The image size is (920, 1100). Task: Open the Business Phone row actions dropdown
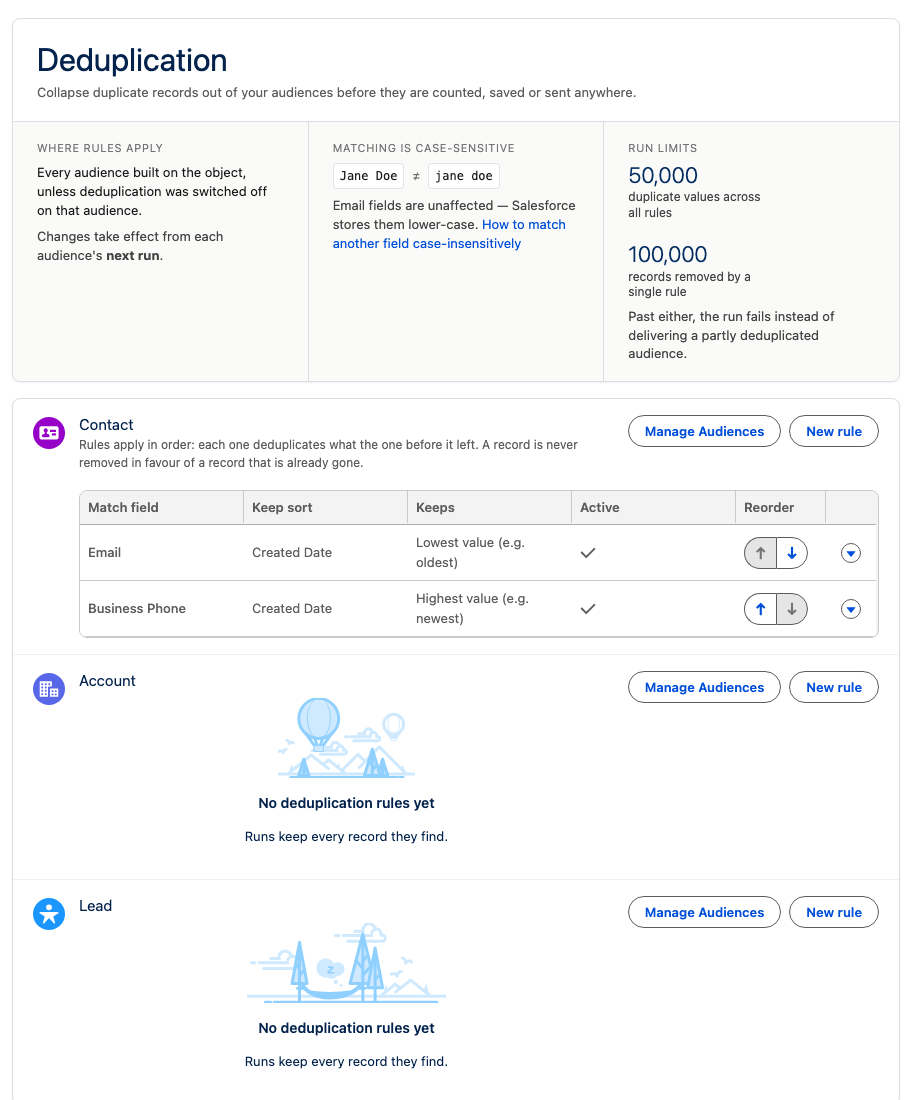click(851, 610)
